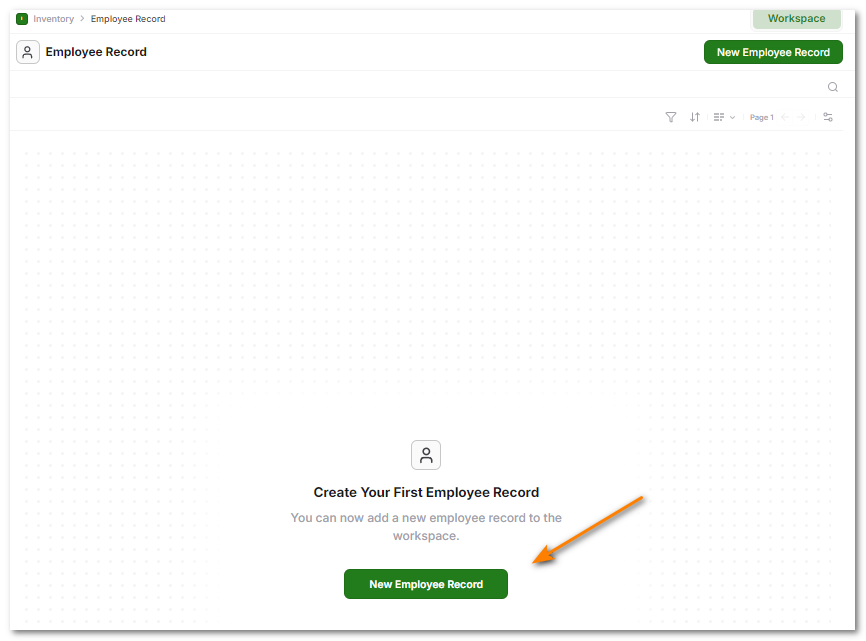The image size is (866, 641).
Task: Click the Employee Record avatar icon in header
Action: point(27,51)
